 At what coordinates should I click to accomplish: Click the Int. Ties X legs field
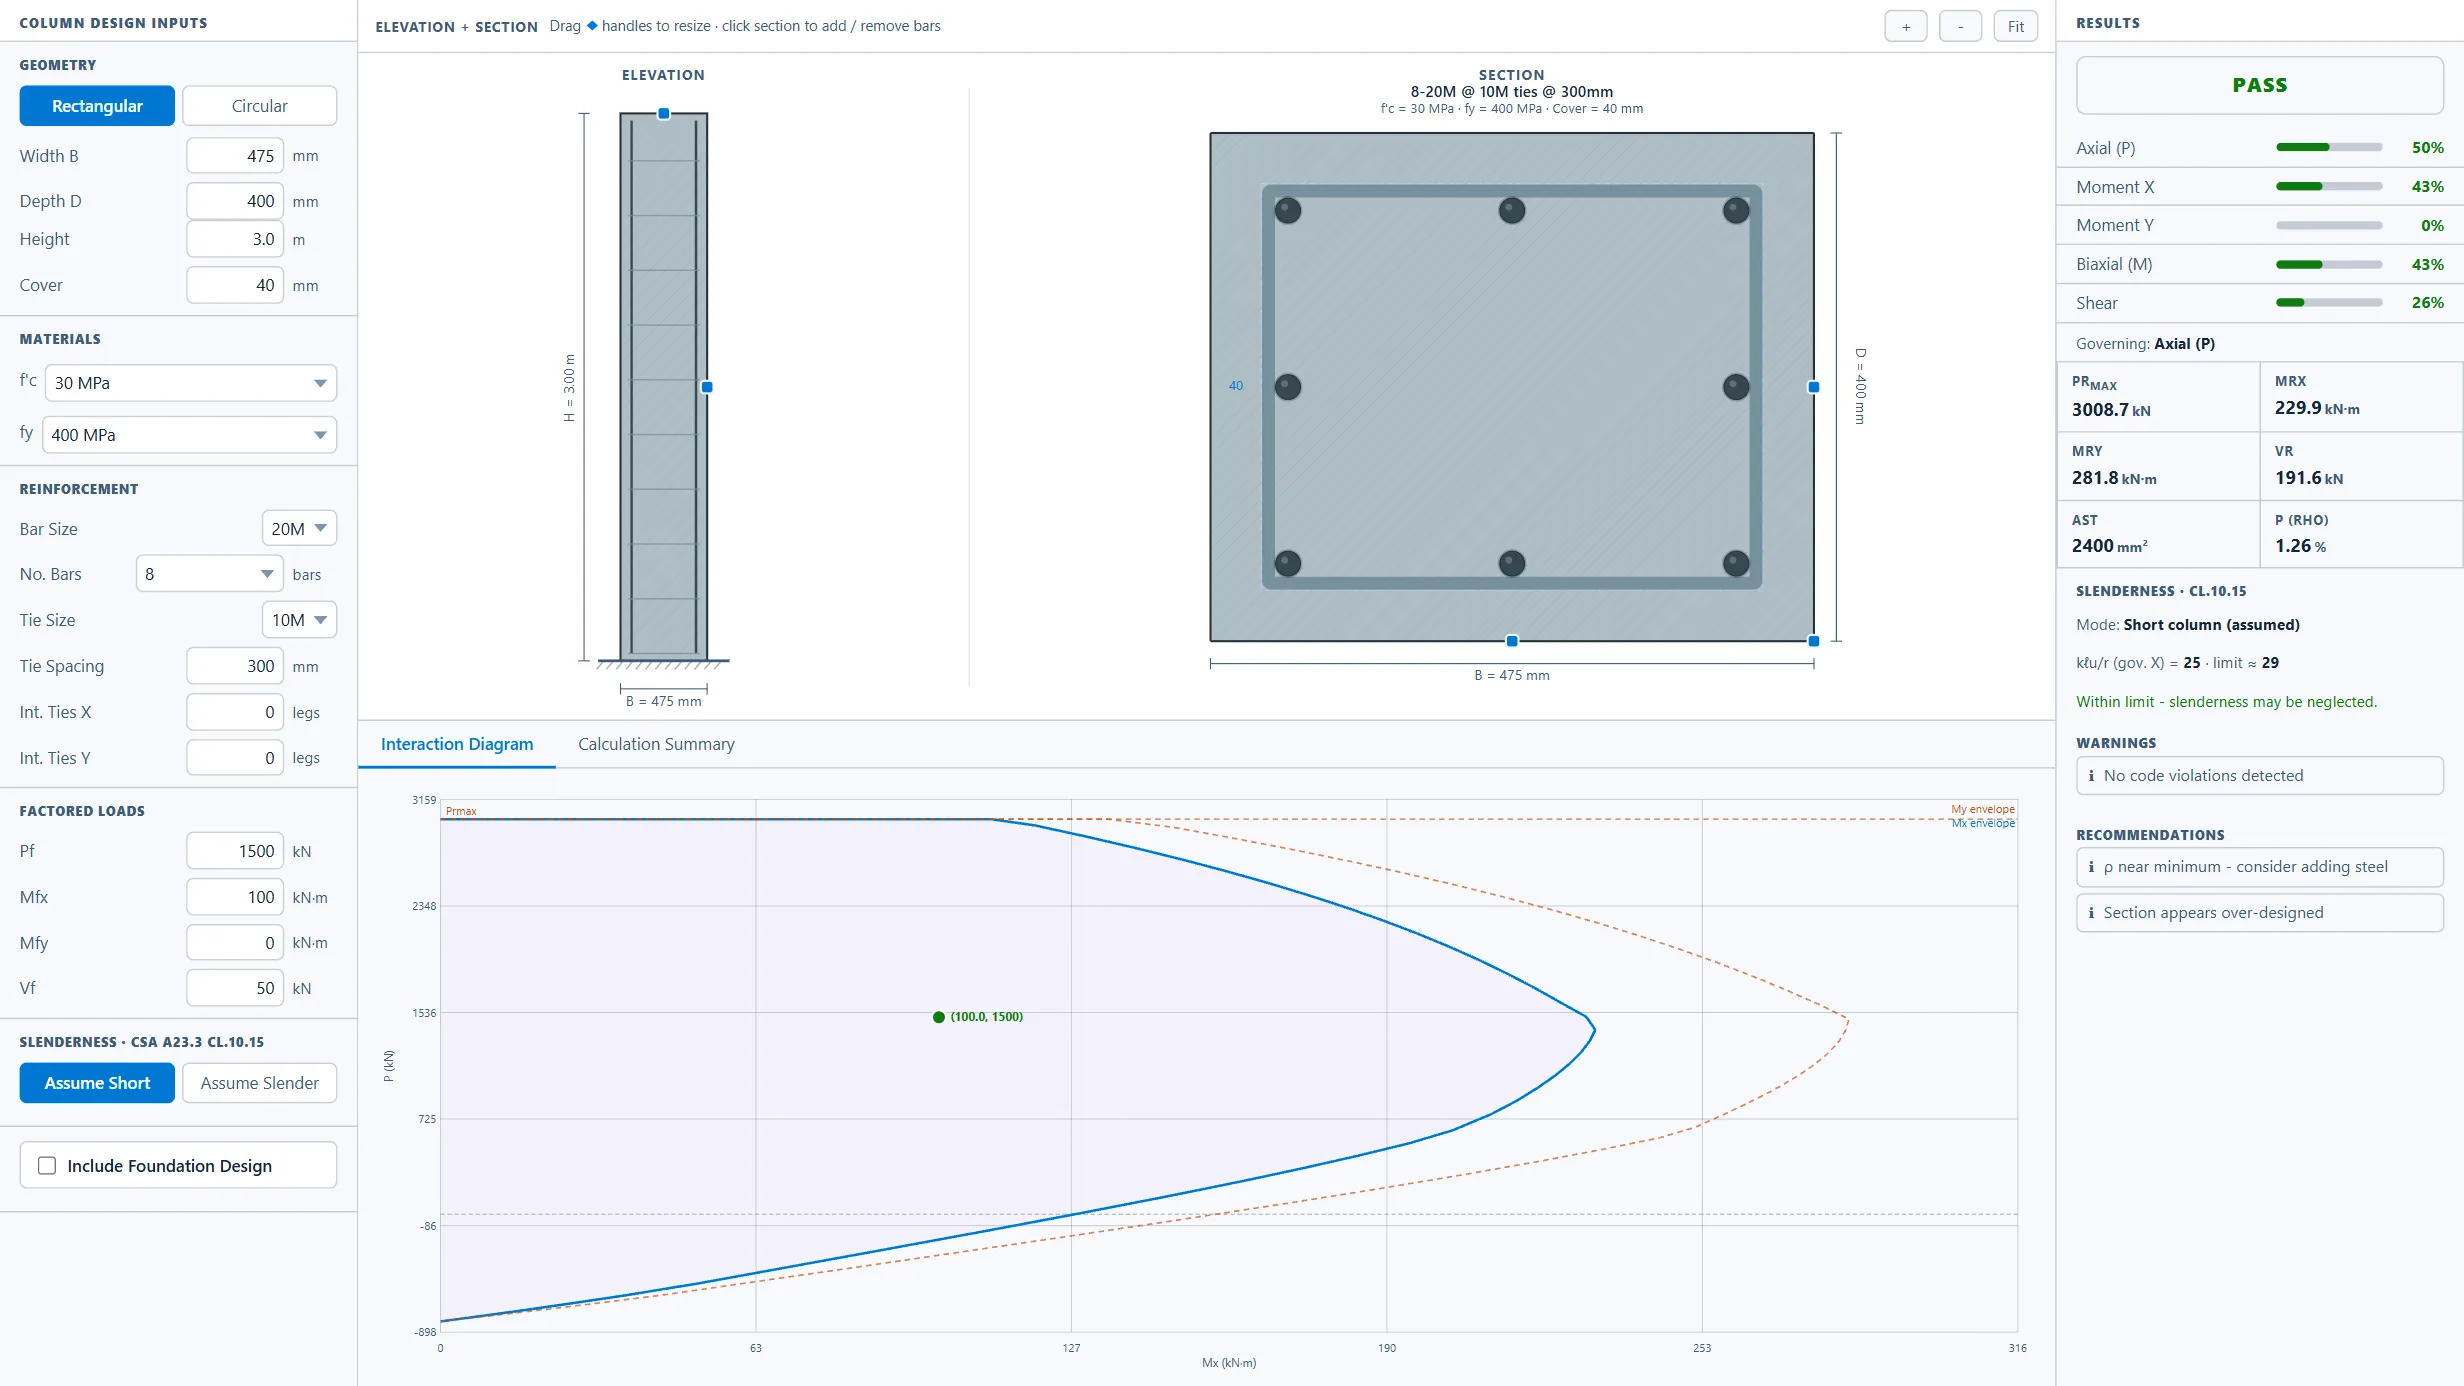point(235,712)
